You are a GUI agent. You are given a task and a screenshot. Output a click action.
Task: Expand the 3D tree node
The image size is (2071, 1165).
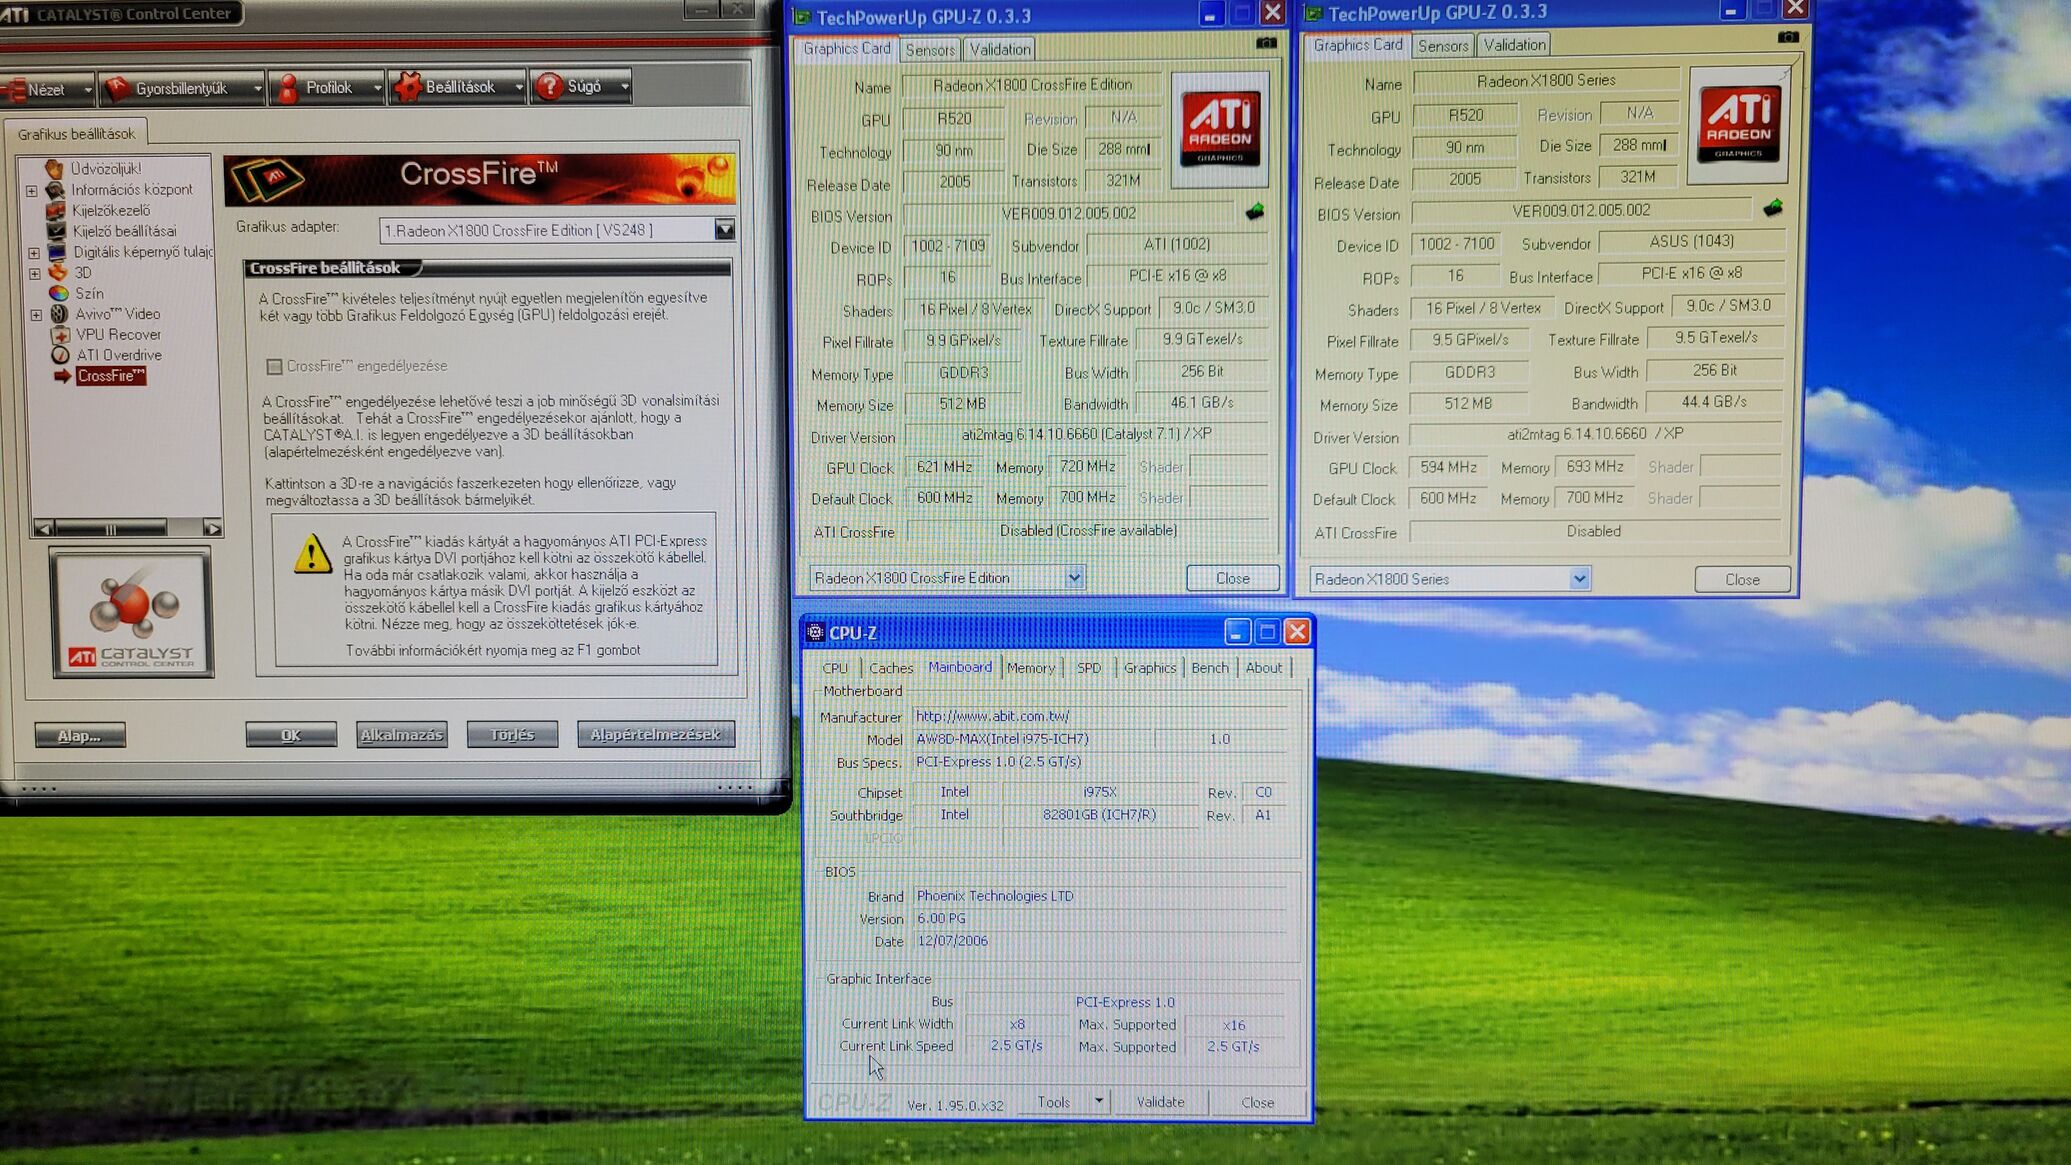click(34, 273)
